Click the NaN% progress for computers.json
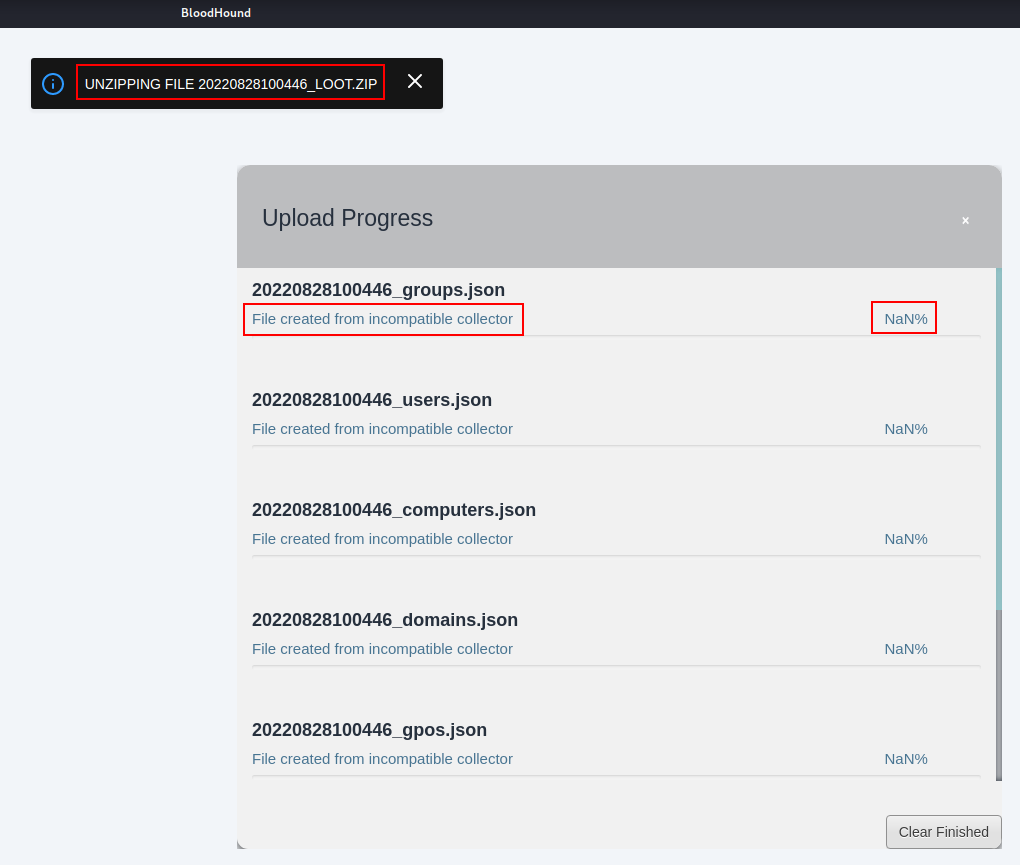Viewport: 1020px width, 865px height. point(905,539)
